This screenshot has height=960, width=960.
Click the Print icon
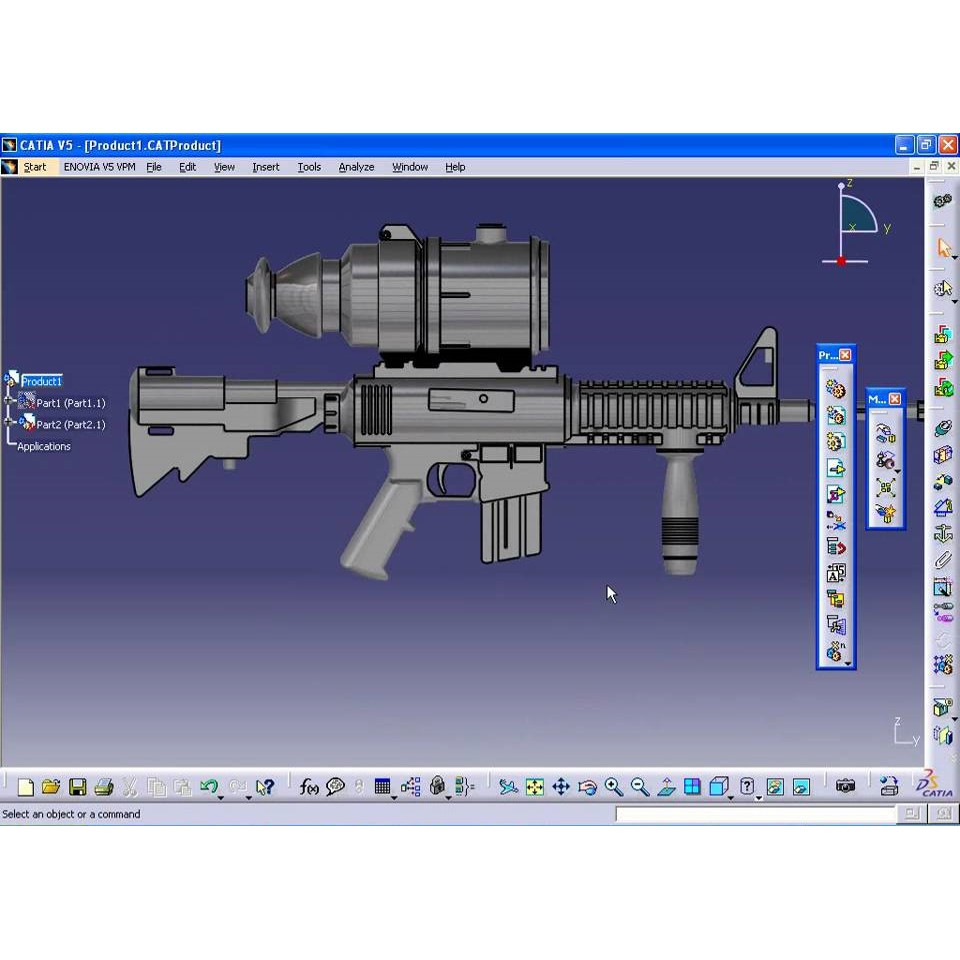tap(103, 787)
